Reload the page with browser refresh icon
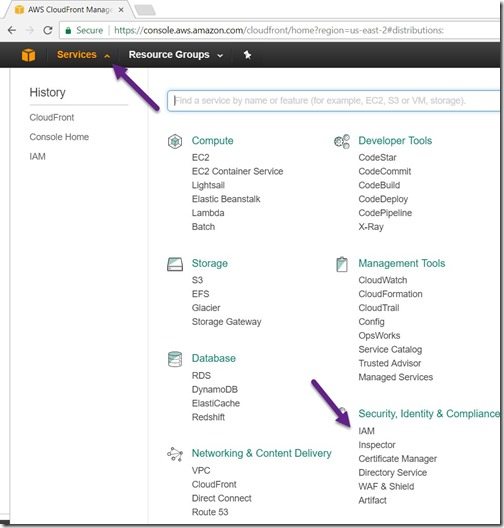The width and height of the screenshot is (504, 528). (48, 30)
